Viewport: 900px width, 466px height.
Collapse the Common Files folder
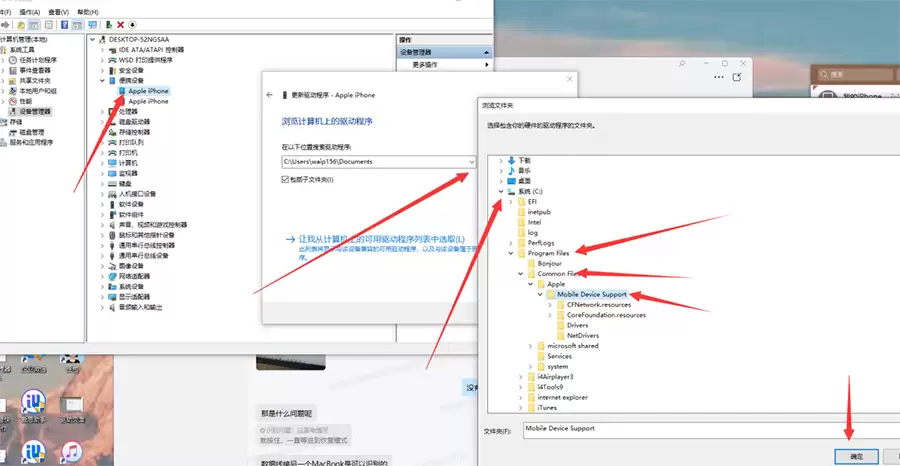(521, 274)
